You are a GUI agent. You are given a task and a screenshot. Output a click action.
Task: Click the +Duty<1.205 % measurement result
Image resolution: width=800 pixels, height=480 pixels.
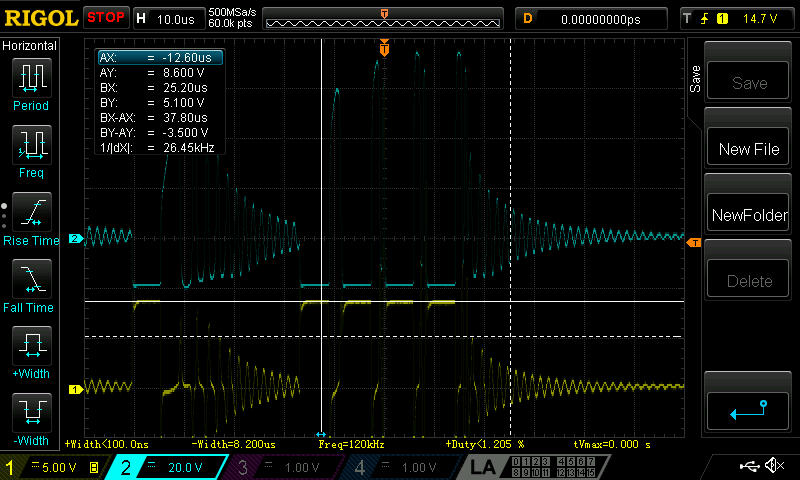pos(485,444)
